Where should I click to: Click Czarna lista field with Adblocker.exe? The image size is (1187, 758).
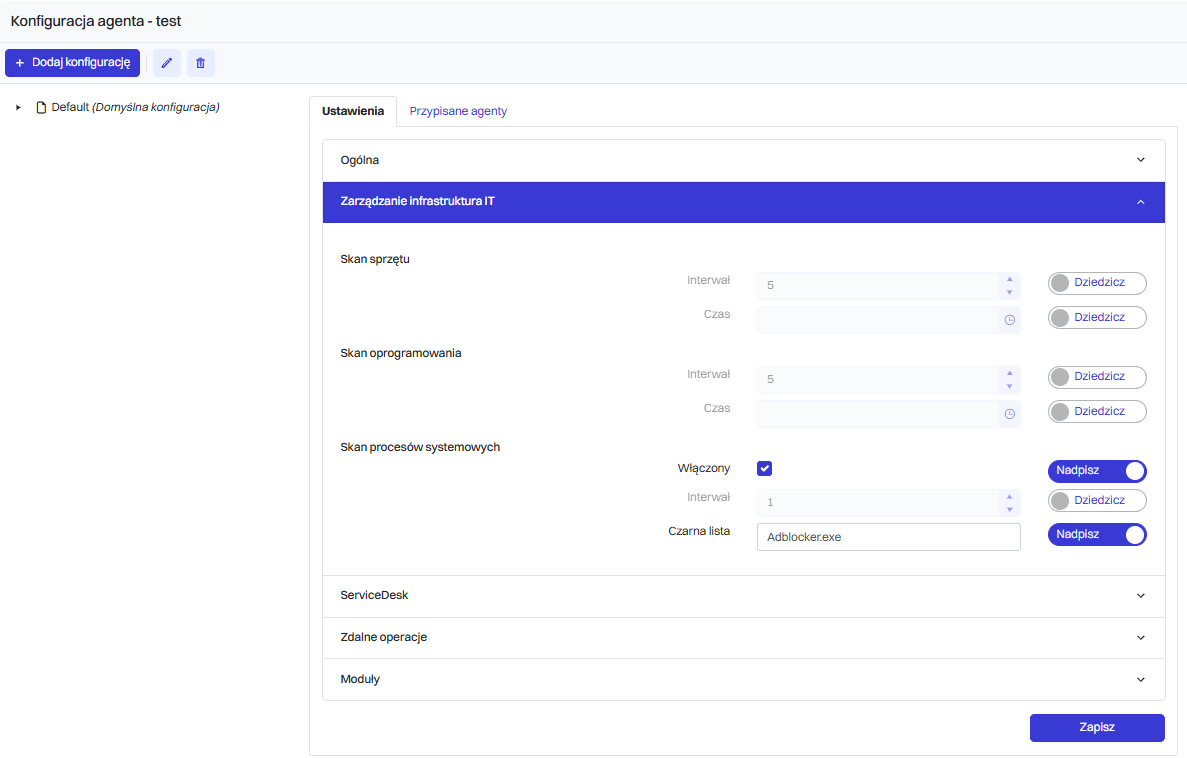(889, 537)
